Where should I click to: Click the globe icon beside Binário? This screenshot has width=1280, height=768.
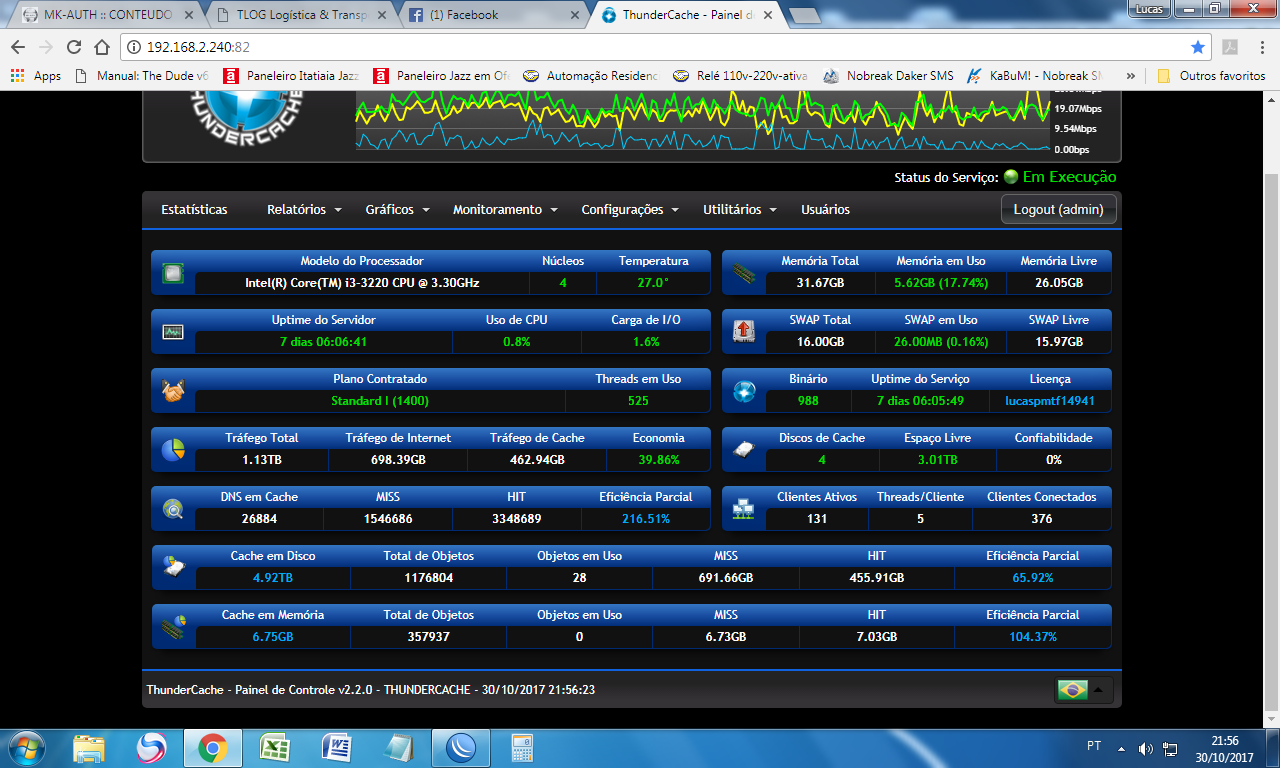tap(744, 391)
